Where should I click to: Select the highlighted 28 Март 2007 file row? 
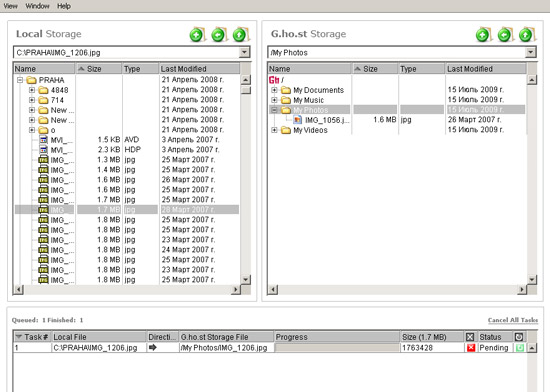pos(127,210)
